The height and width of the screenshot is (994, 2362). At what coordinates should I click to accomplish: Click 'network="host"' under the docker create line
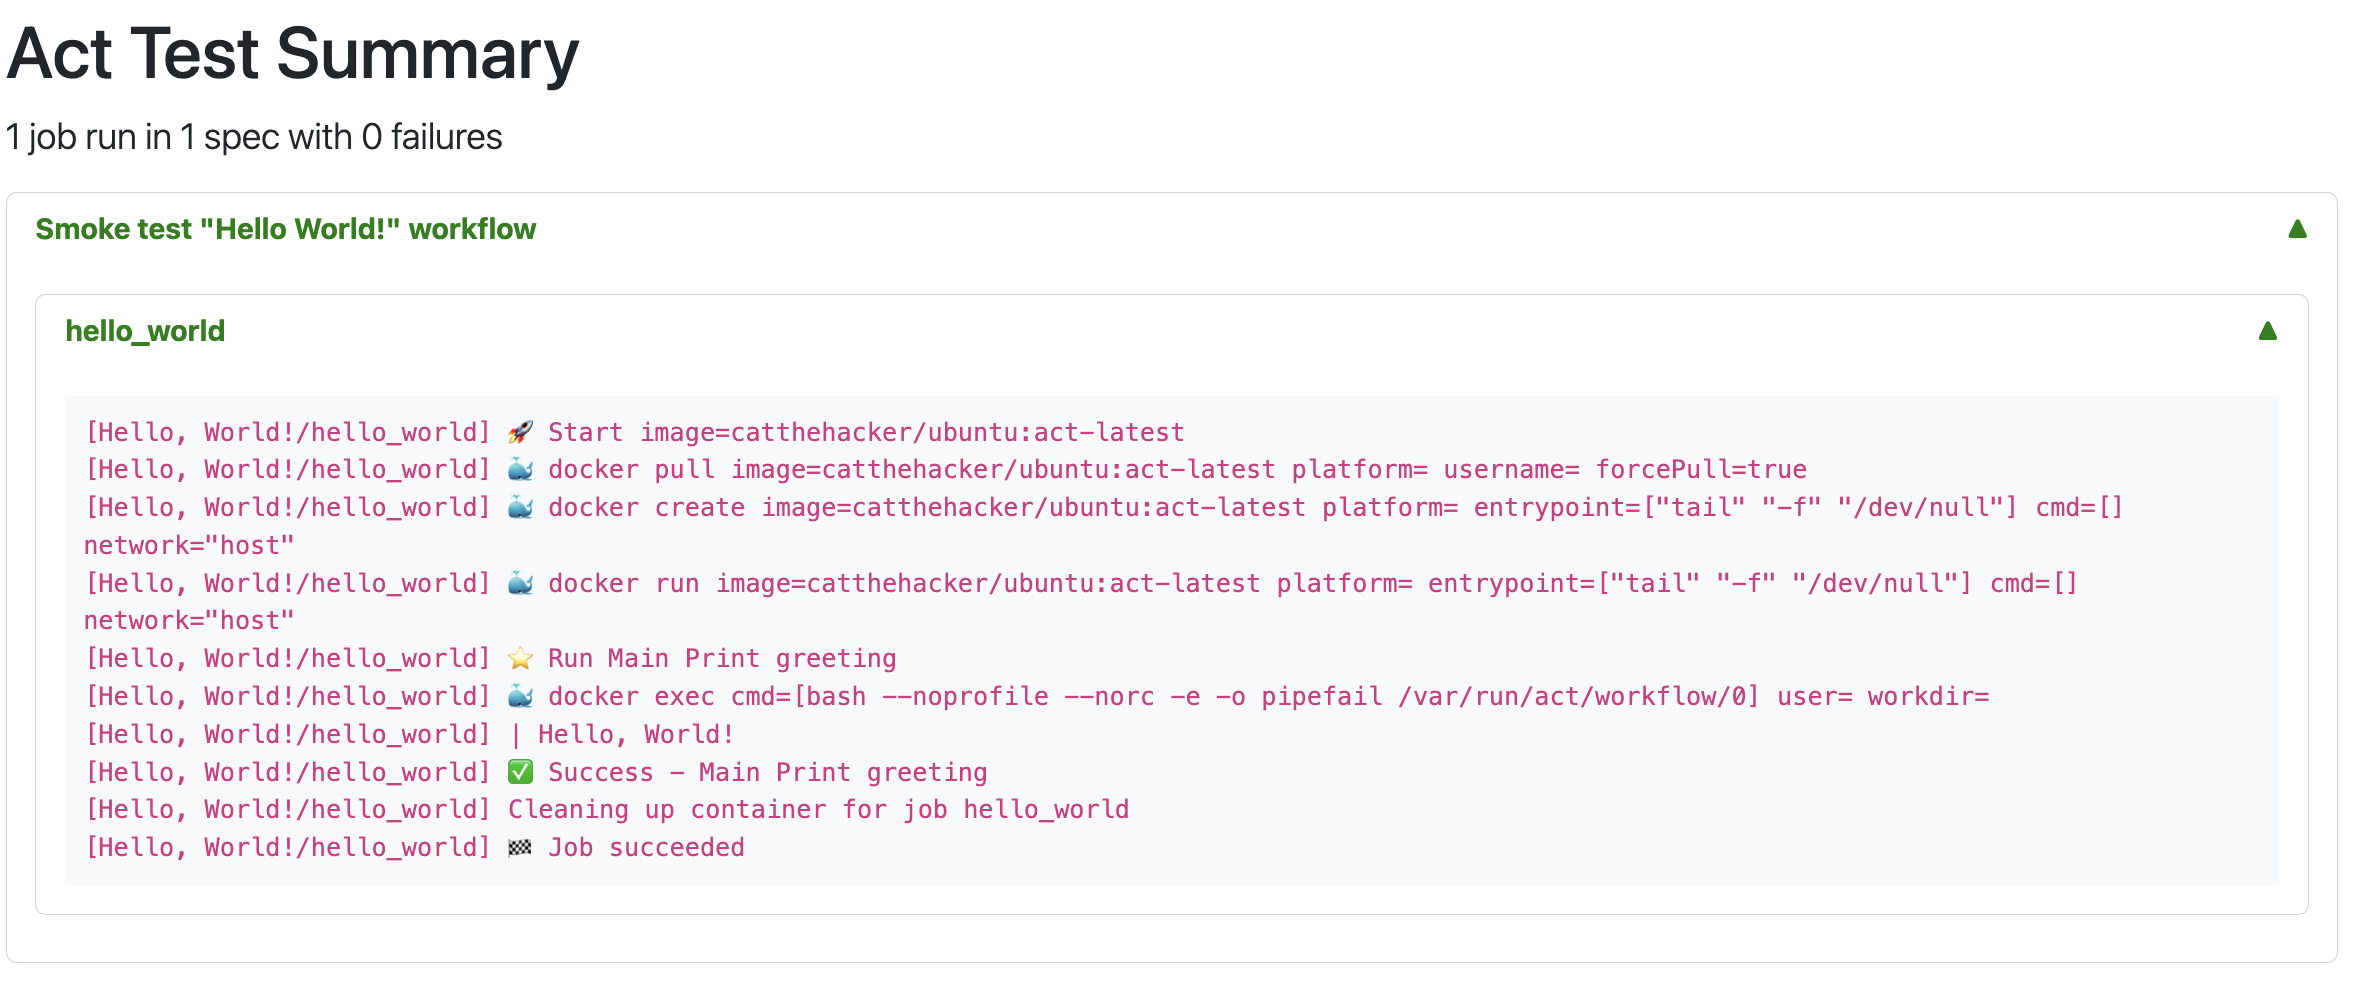click(189, 546)
